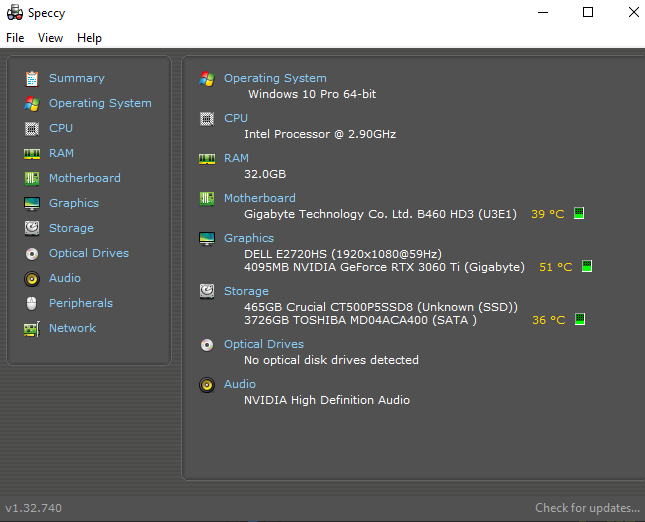Click Gigabyte Technology B460 HD3 motherboard text
645x522 pixels.
380,214
